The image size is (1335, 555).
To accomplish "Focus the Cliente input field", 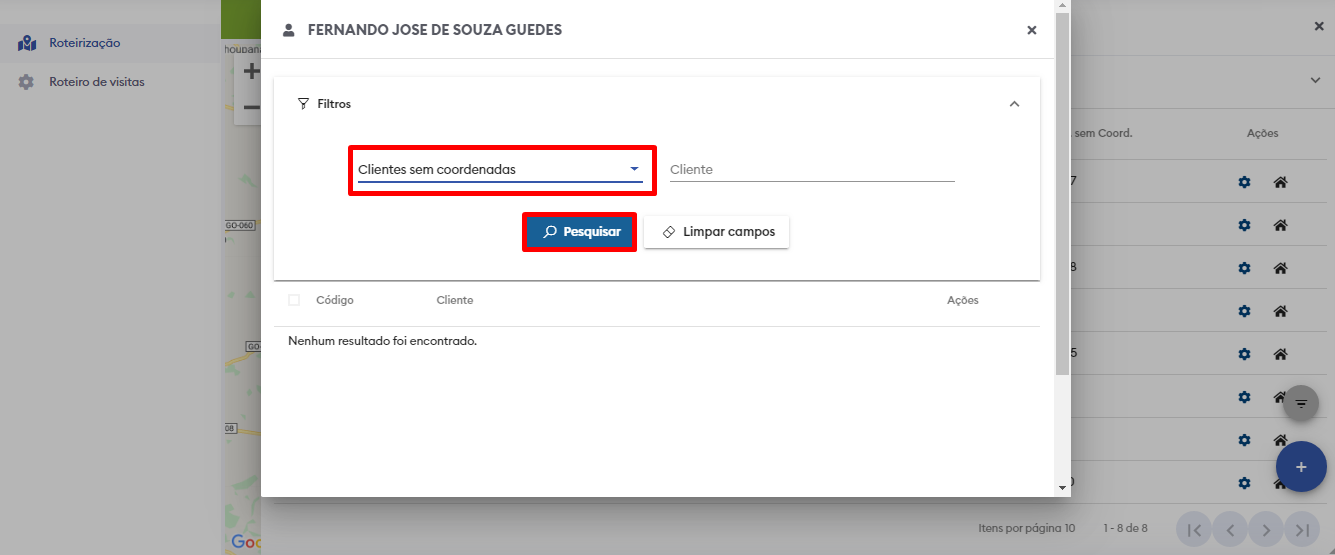I will [812, 170].
